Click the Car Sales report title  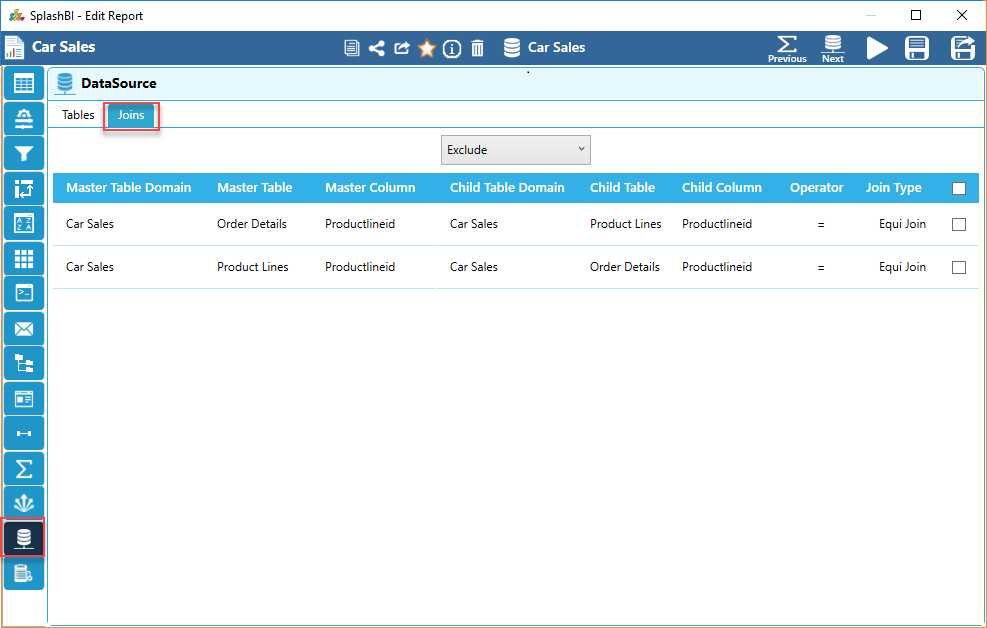pyautogui.click(x=64, y=47)
